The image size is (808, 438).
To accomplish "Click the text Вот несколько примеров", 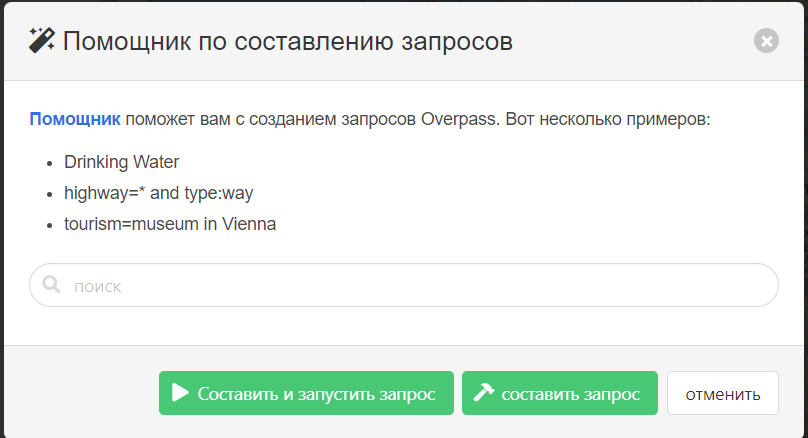I will click(x=608, y=119).
